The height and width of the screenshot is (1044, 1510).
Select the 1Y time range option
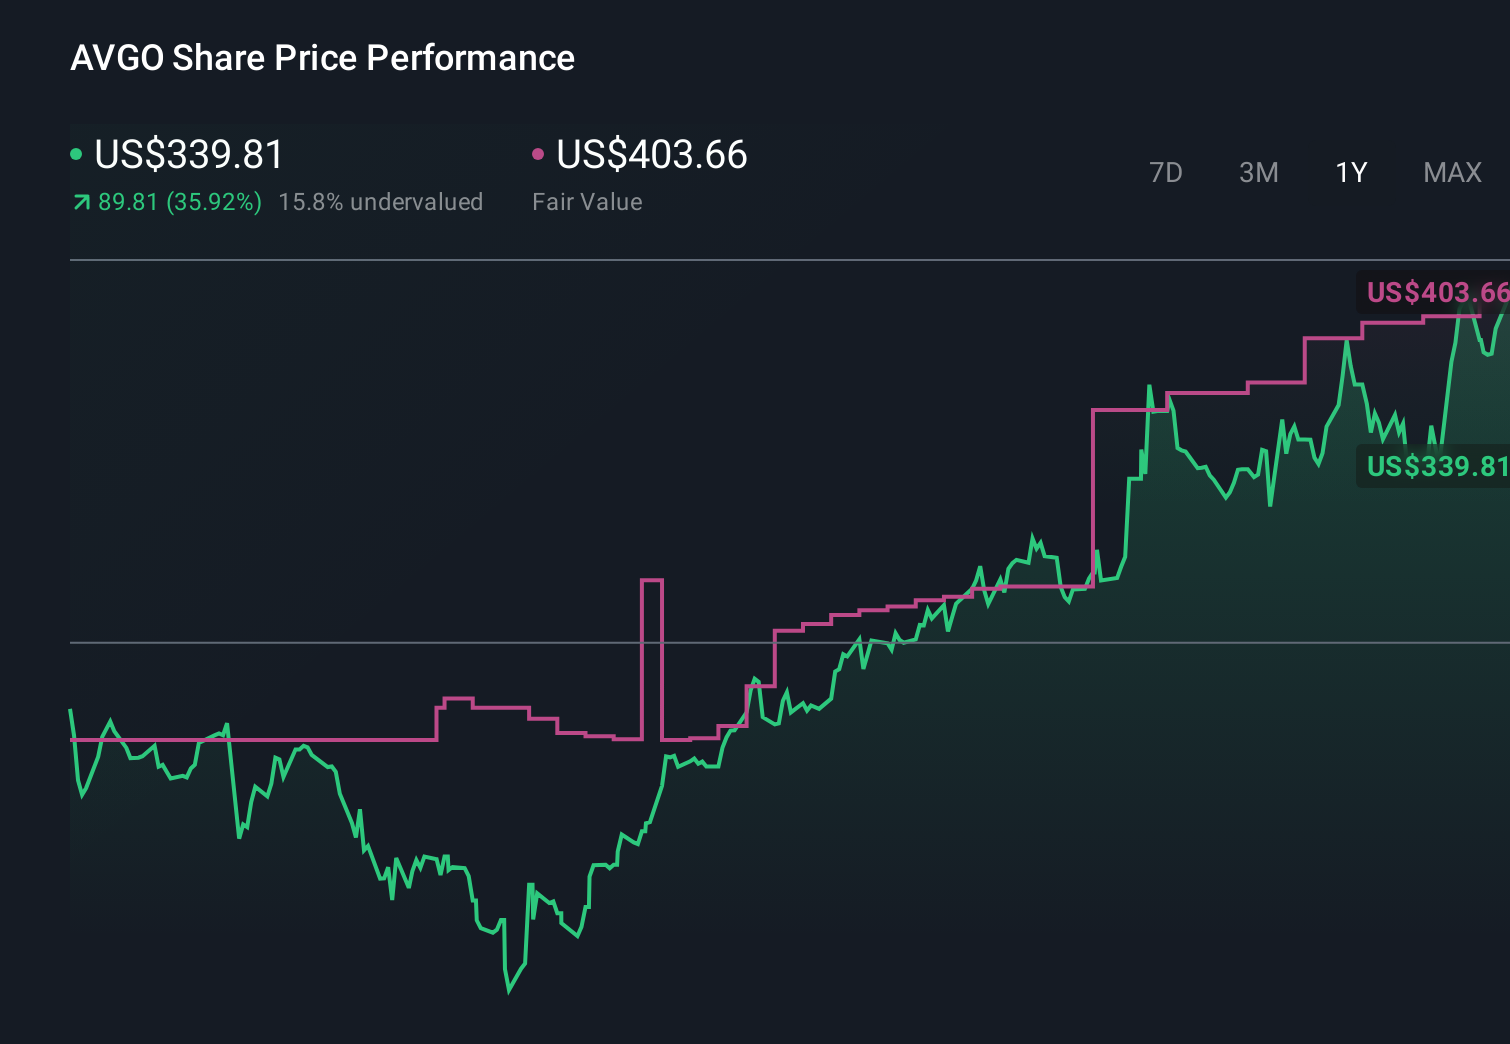coord(1350,172)
